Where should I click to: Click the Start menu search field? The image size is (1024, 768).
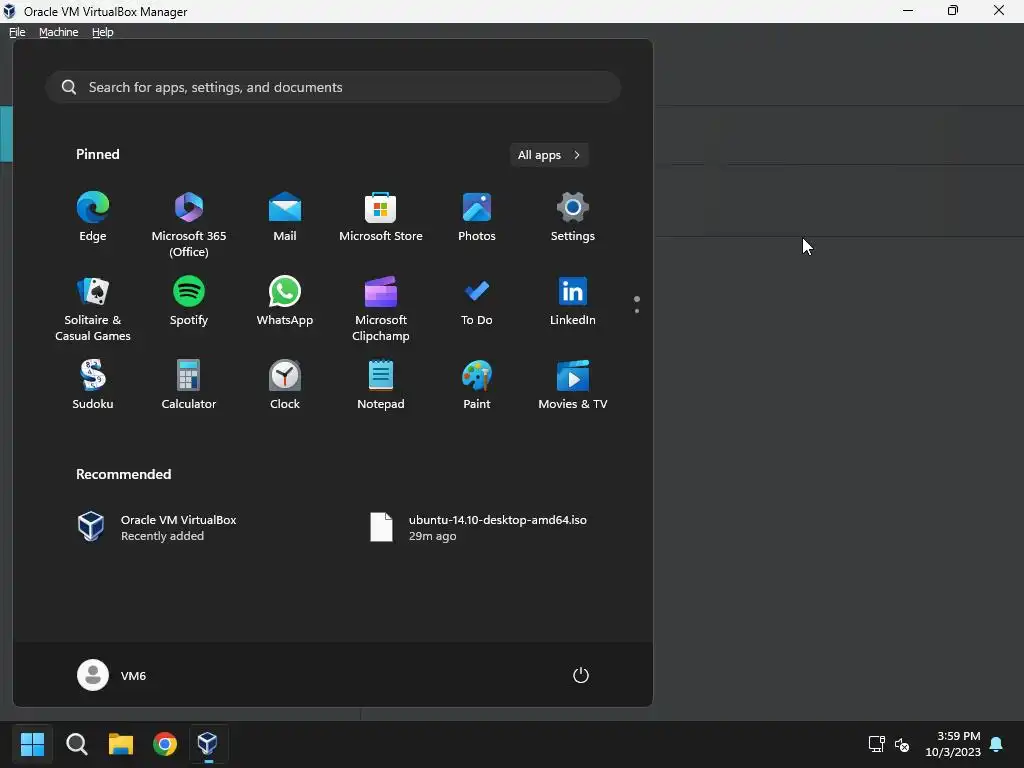point(333,87)
